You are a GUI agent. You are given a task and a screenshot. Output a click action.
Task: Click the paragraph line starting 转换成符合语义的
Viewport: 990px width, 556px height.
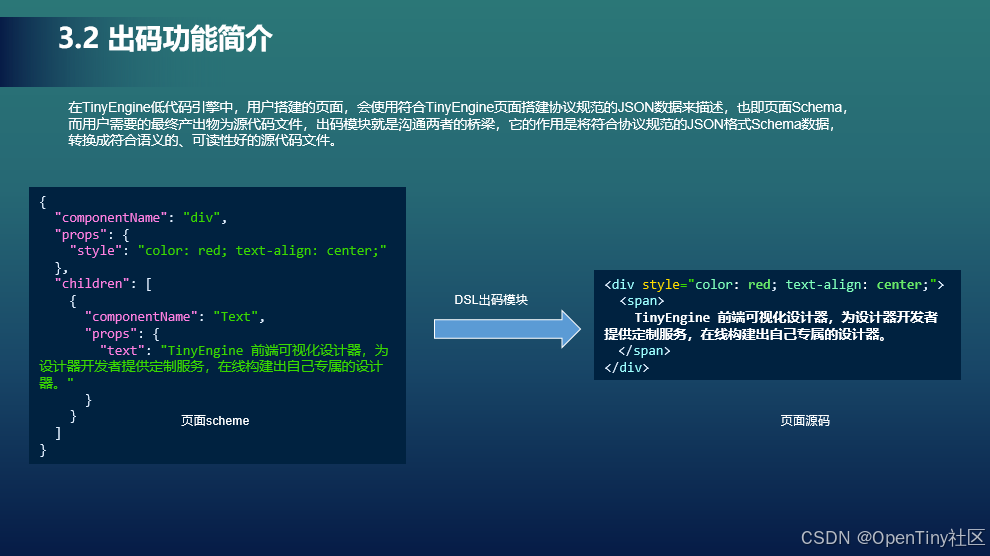(204, 141)
